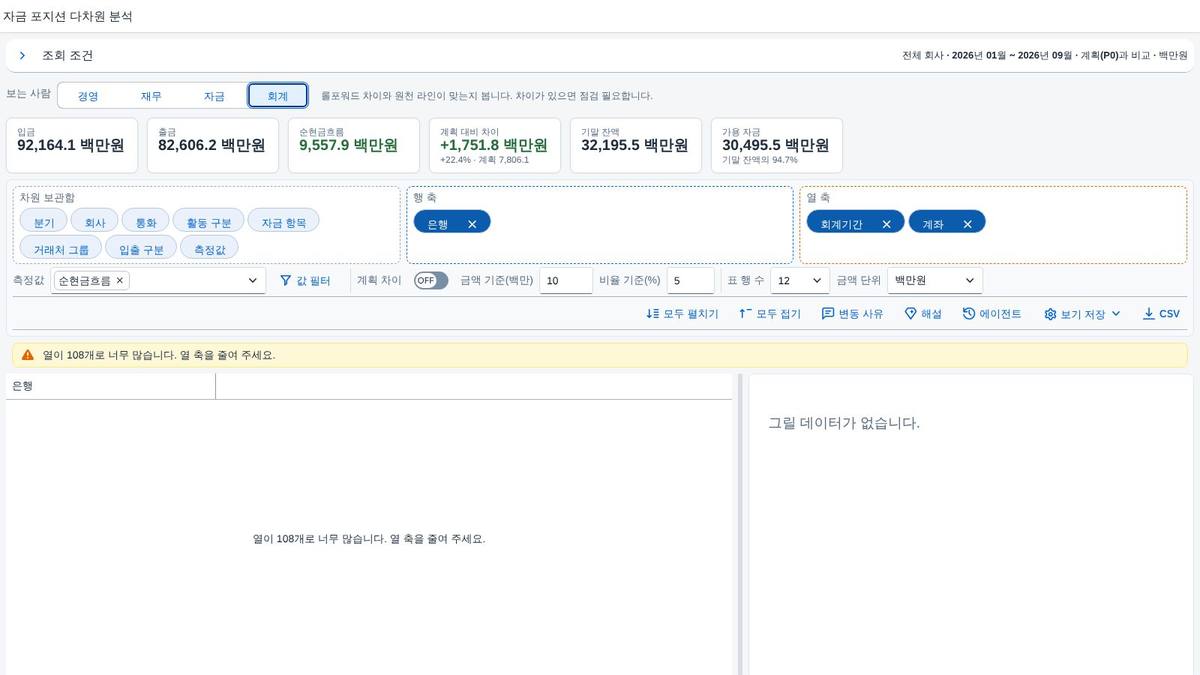Screen dimensions: 1200x675
Task: Remove 회계기간 from the column axis
Action: coord(886,224)
